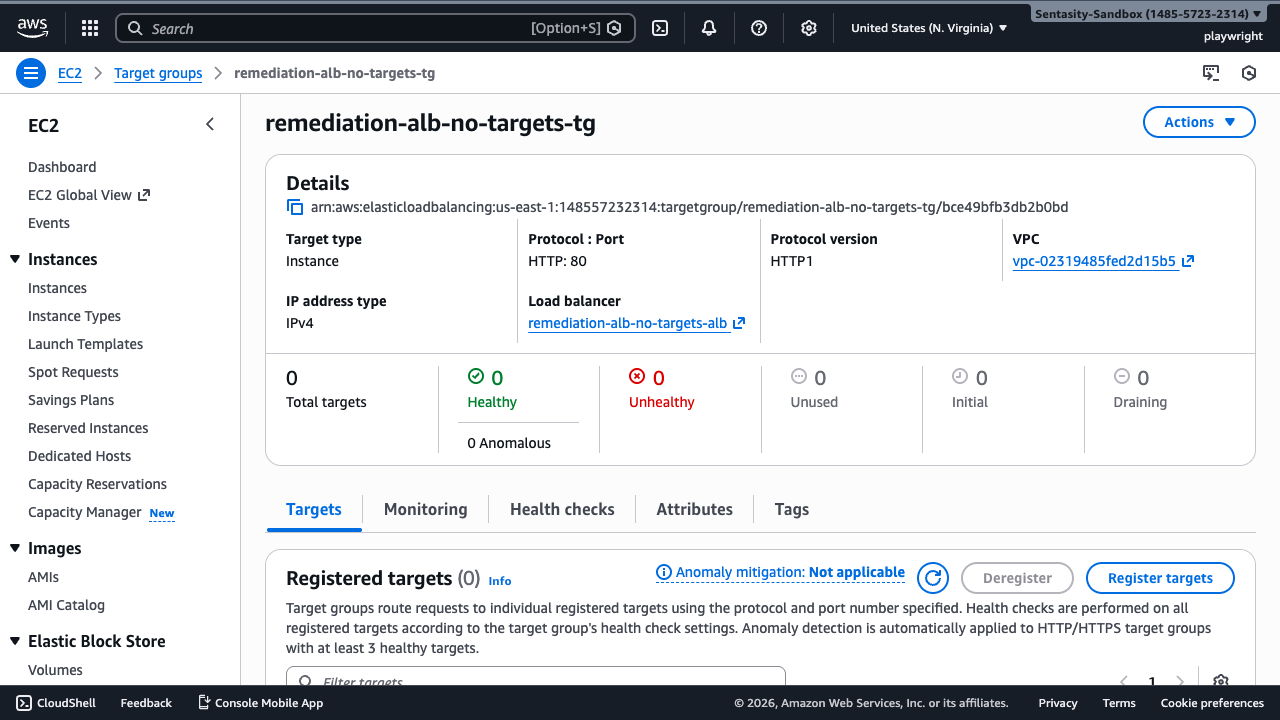1280x720 pixels.
Task: Open the Target groups breadcrumb link
Action: coord(158,73)
